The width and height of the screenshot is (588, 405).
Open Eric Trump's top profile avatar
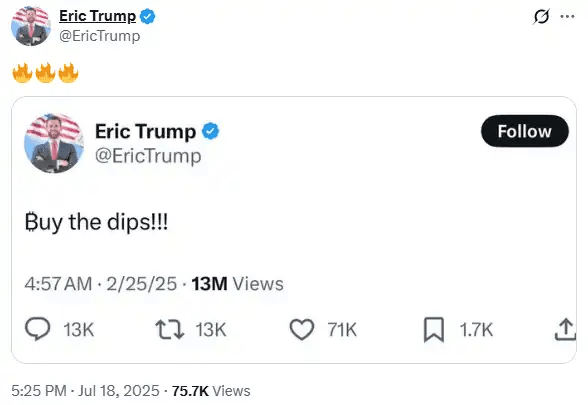click(x=31, y=26)
